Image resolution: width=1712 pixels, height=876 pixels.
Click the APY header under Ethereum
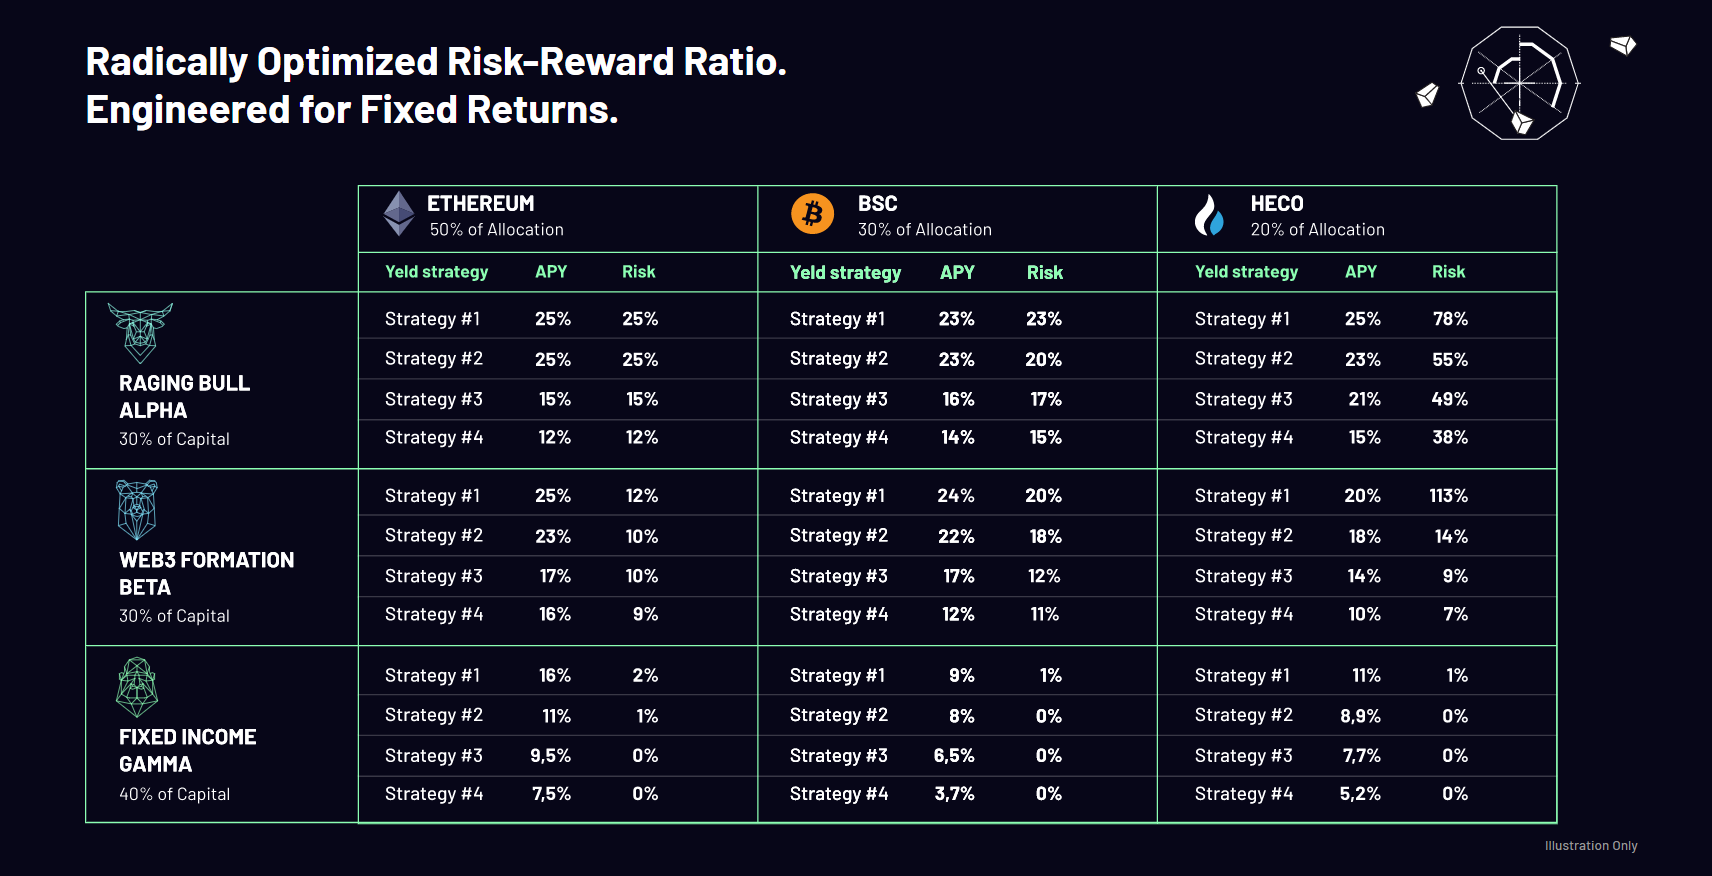click(551, 272)
